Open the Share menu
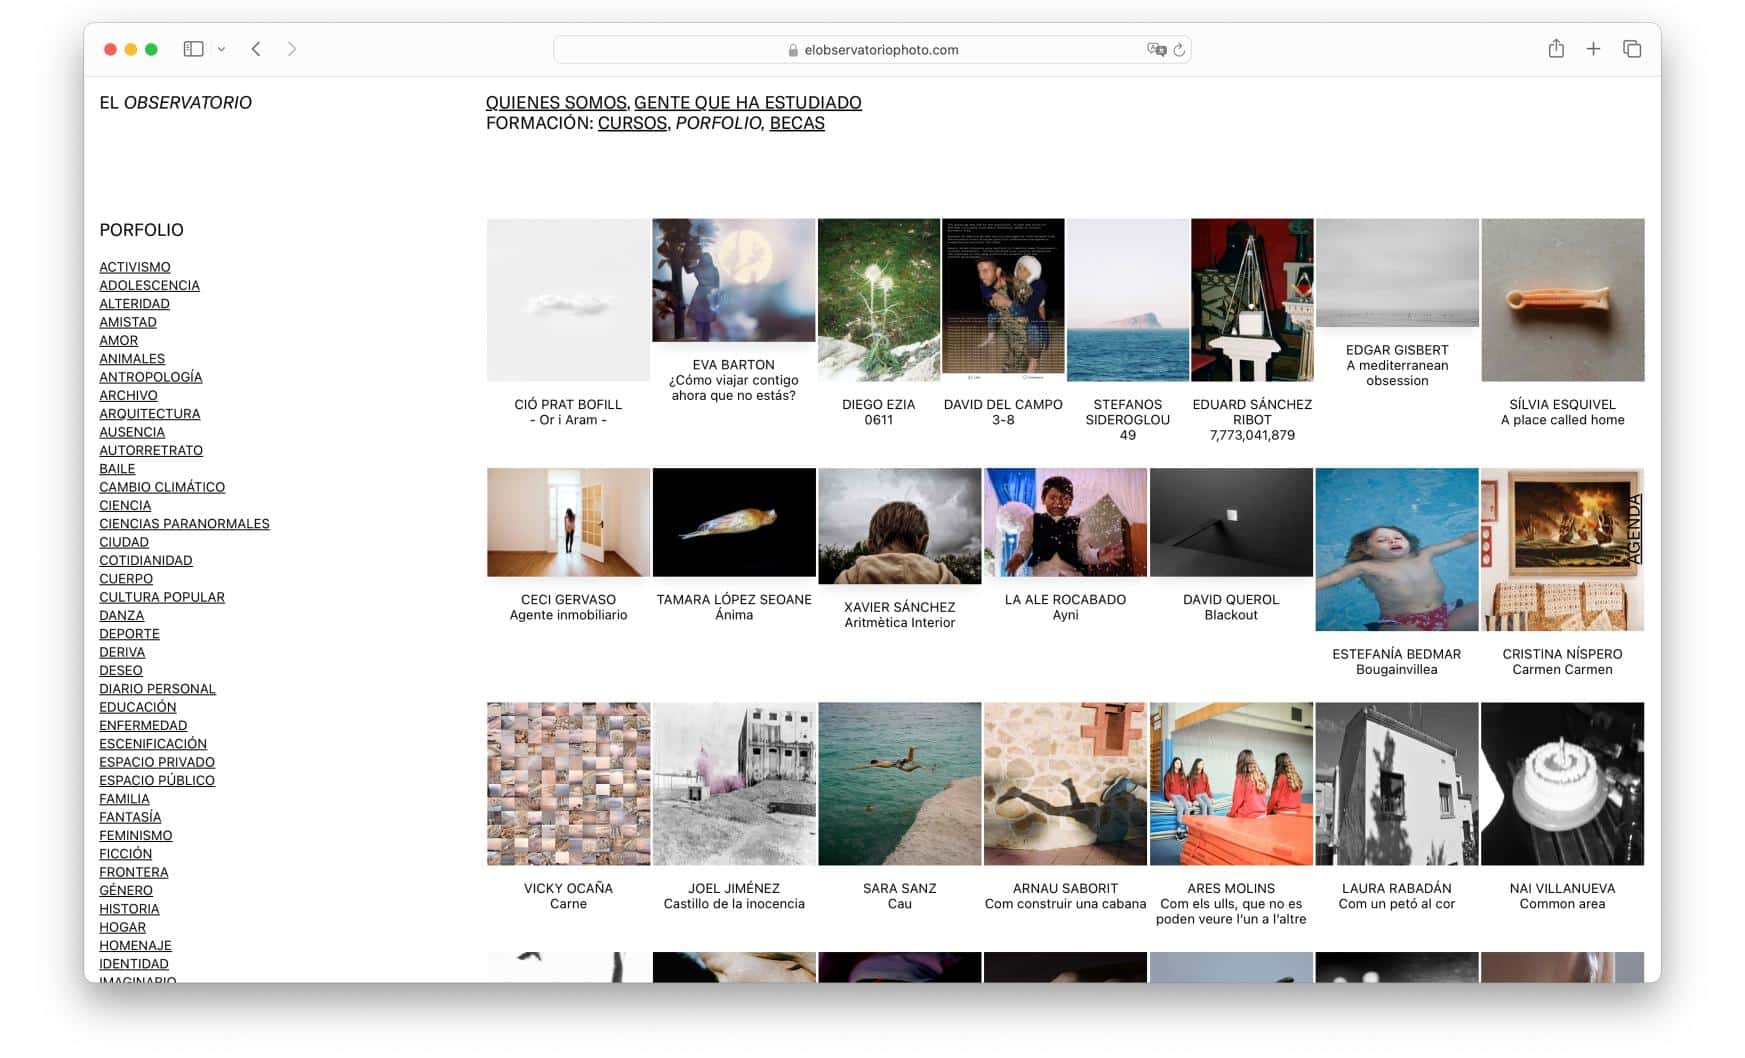The height and width of the screenshot is (1058, 1745). (x=1556, y=48)
